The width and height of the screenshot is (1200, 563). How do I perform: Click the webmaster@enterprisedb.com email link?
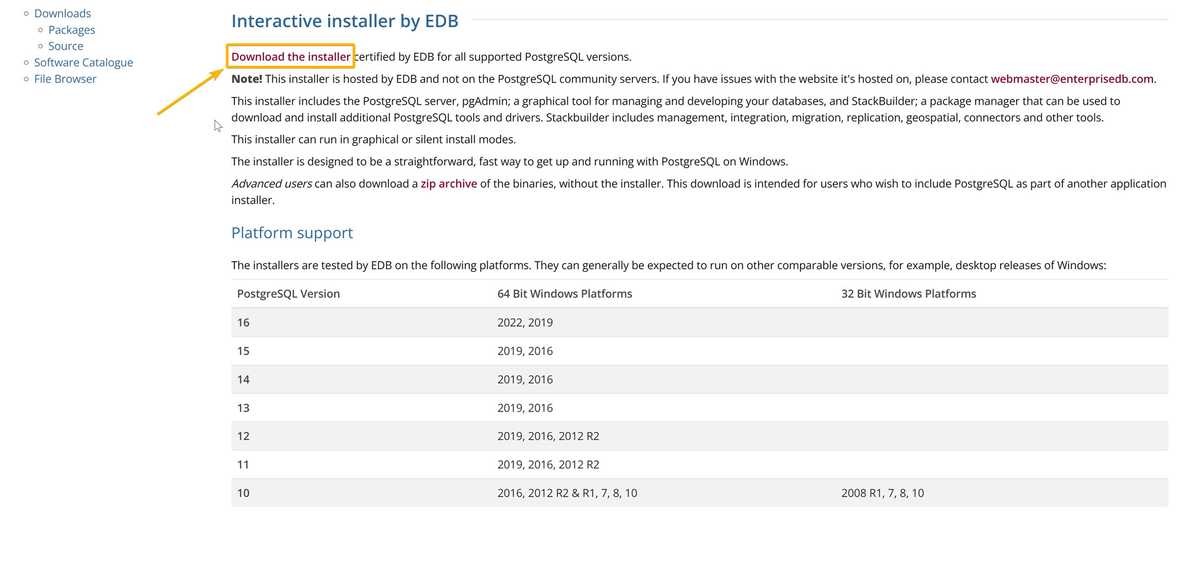coord(1072,79)
